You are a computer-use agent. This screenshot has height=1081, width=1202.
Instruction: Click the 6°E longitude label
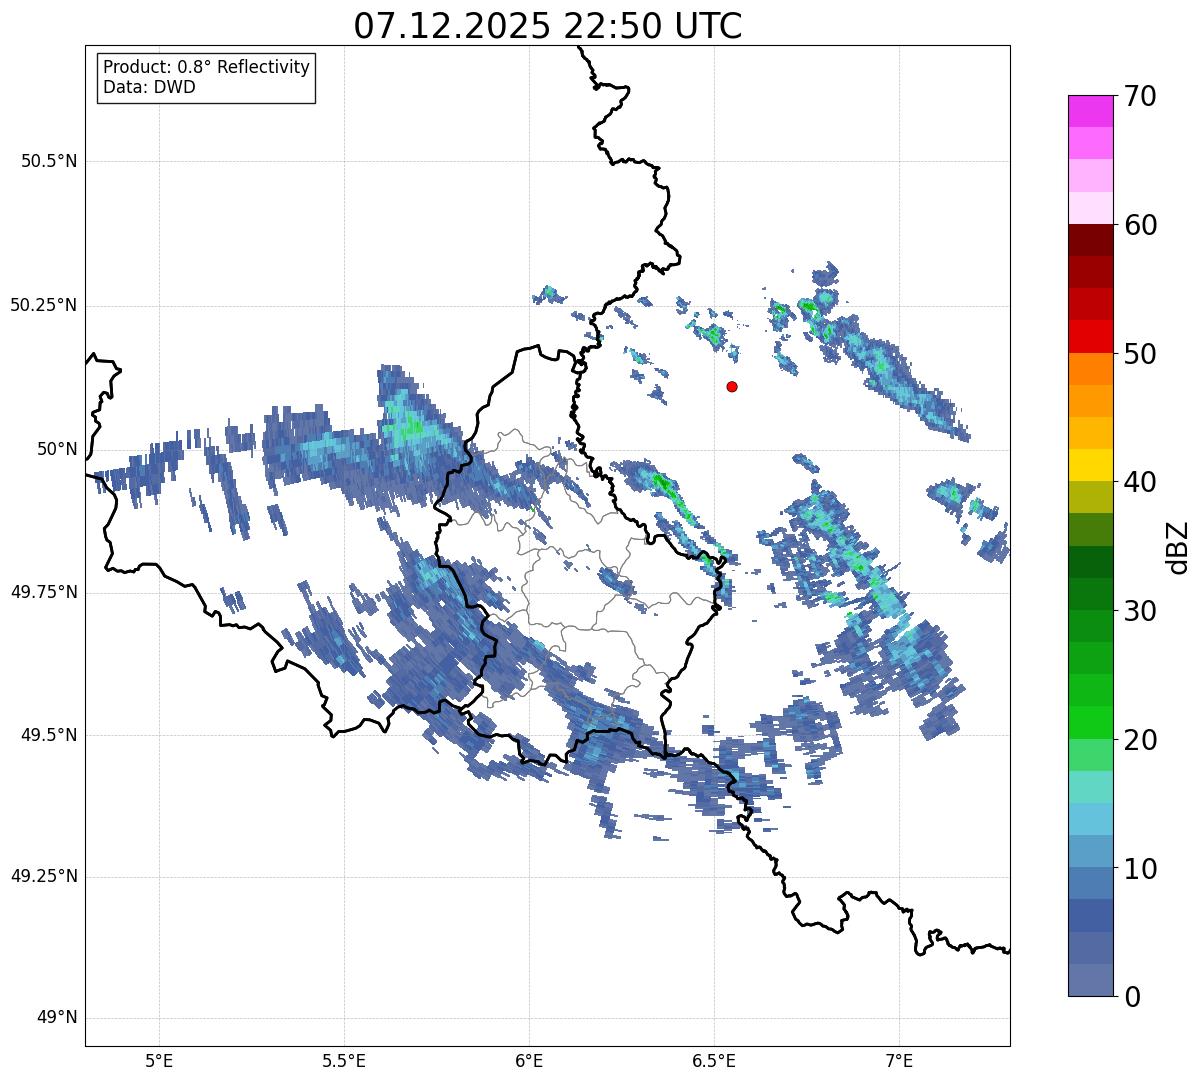(x=529, y=1060)
